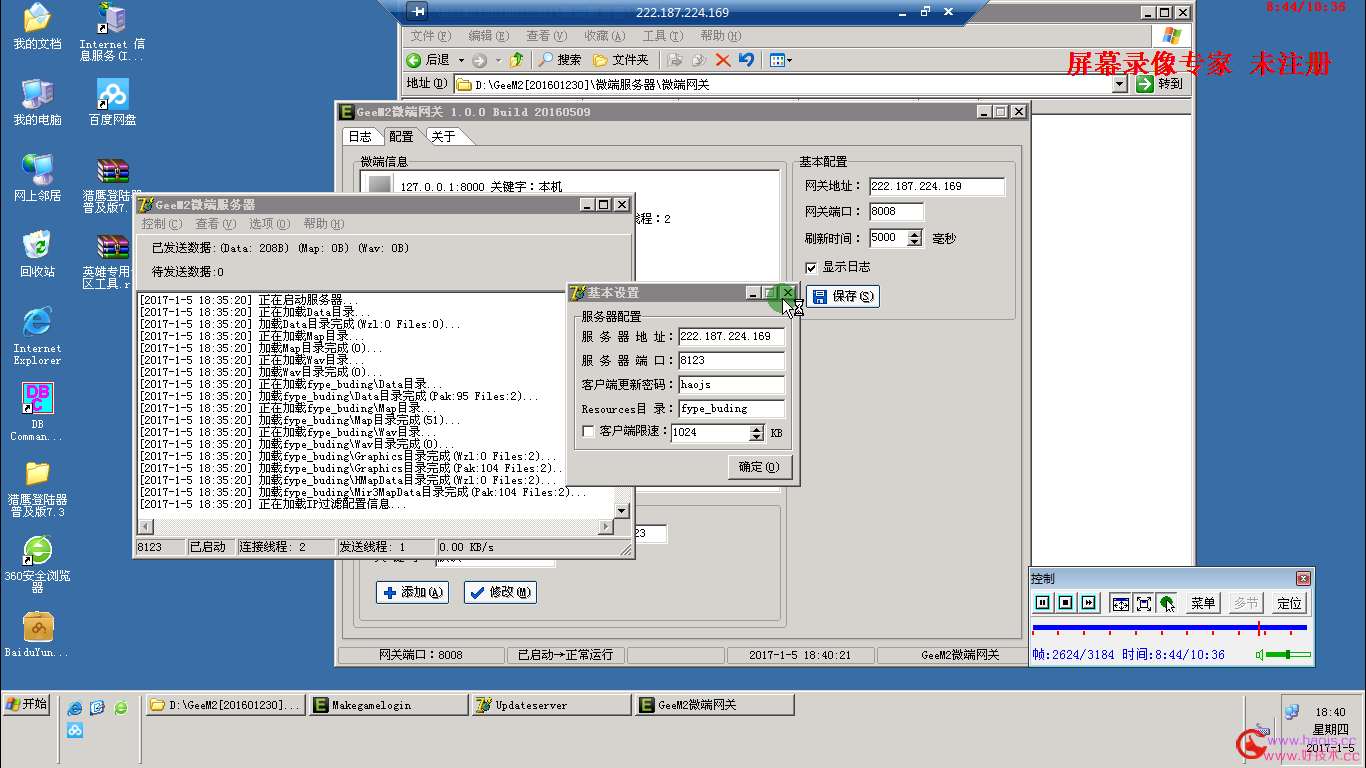Open 控制 menu in GeeM2微端服务器
Image resolution: width=1366 pixels, height=768 pixels.
161,224
